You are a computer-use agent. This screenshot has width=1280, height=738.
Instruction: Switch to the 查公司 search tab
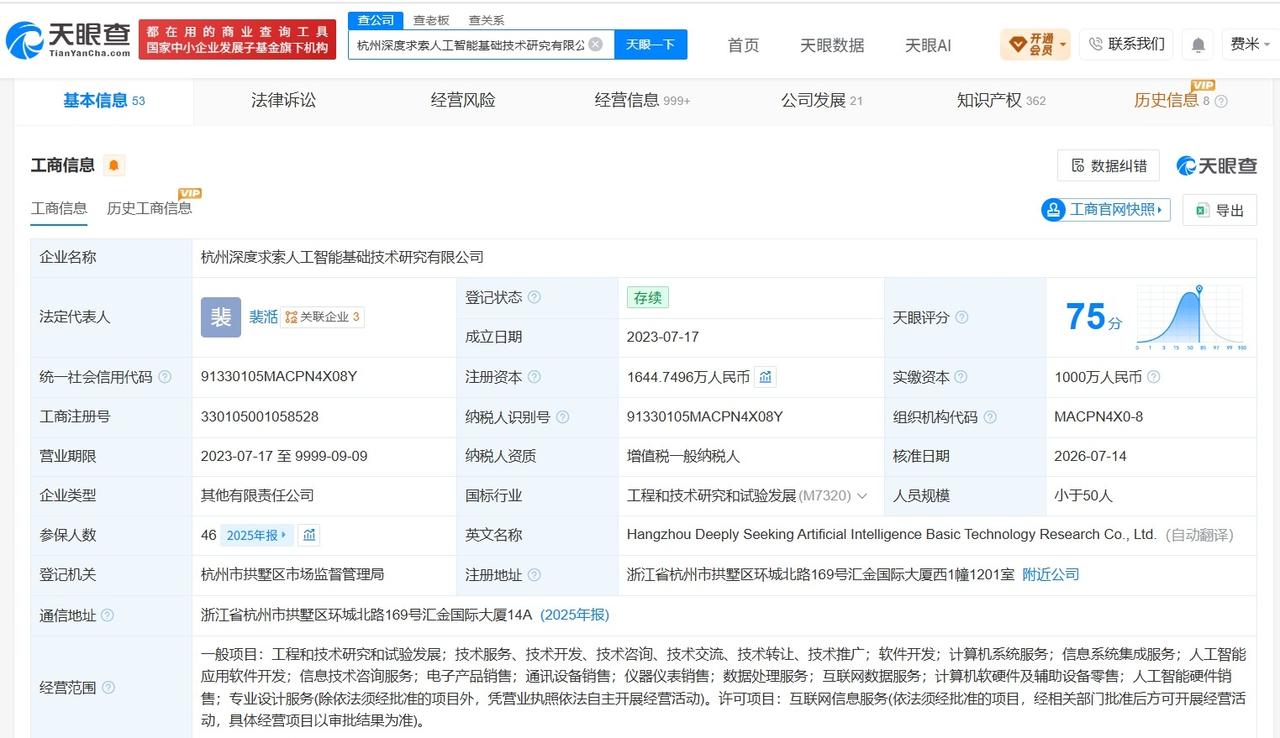point(375,20)
